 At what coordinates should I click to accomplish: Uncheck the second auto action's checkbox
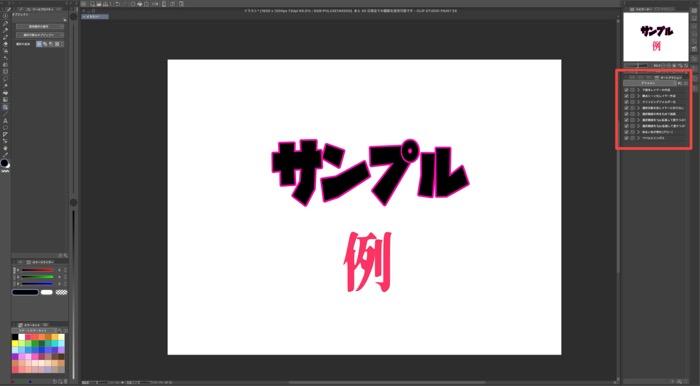(626, 96)
